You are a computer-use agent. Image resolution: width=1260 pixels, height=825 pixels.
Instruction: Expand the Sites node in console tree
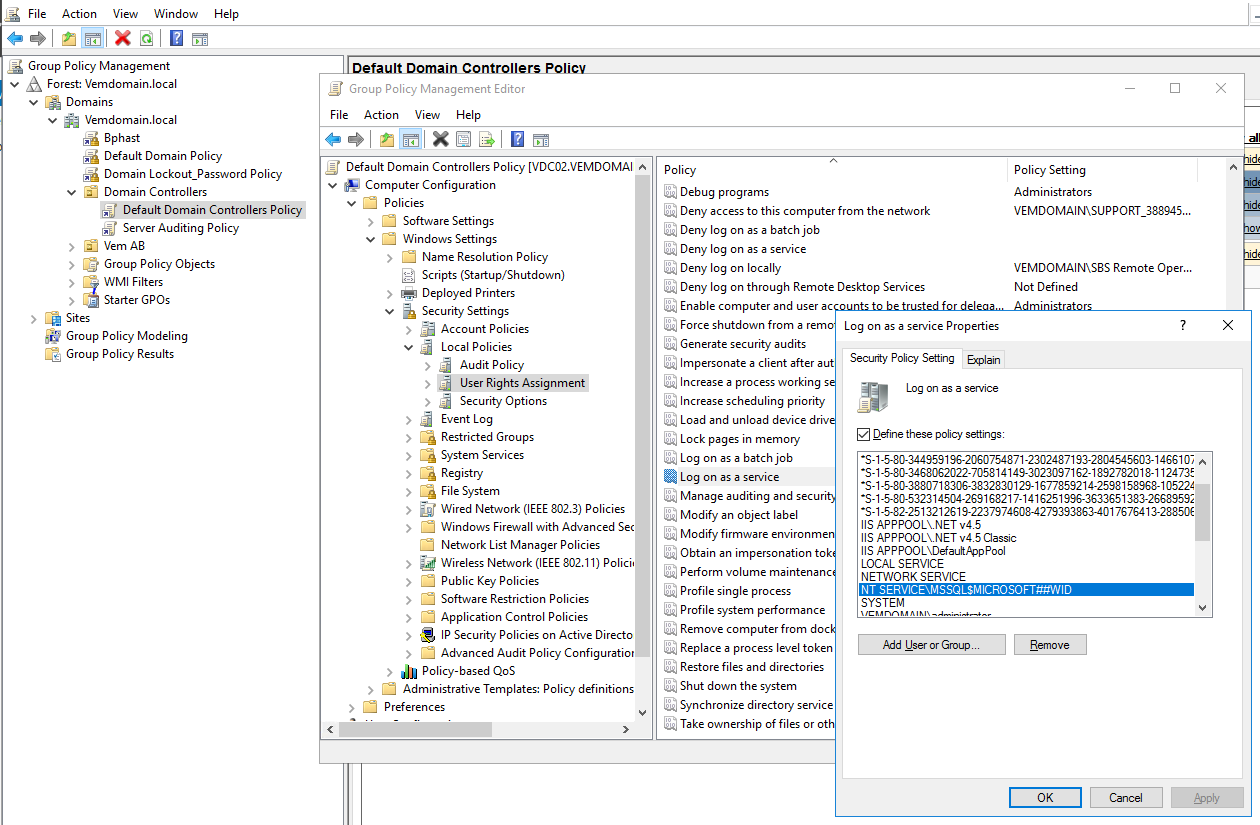pyautogui.click(x=34, y=318)
